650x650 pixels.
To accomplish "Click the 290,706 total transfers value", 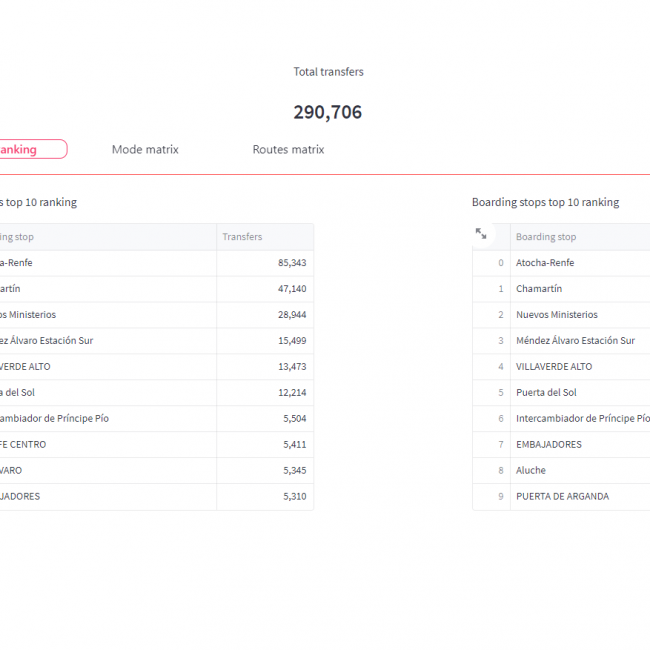I will tap(328, 112).
